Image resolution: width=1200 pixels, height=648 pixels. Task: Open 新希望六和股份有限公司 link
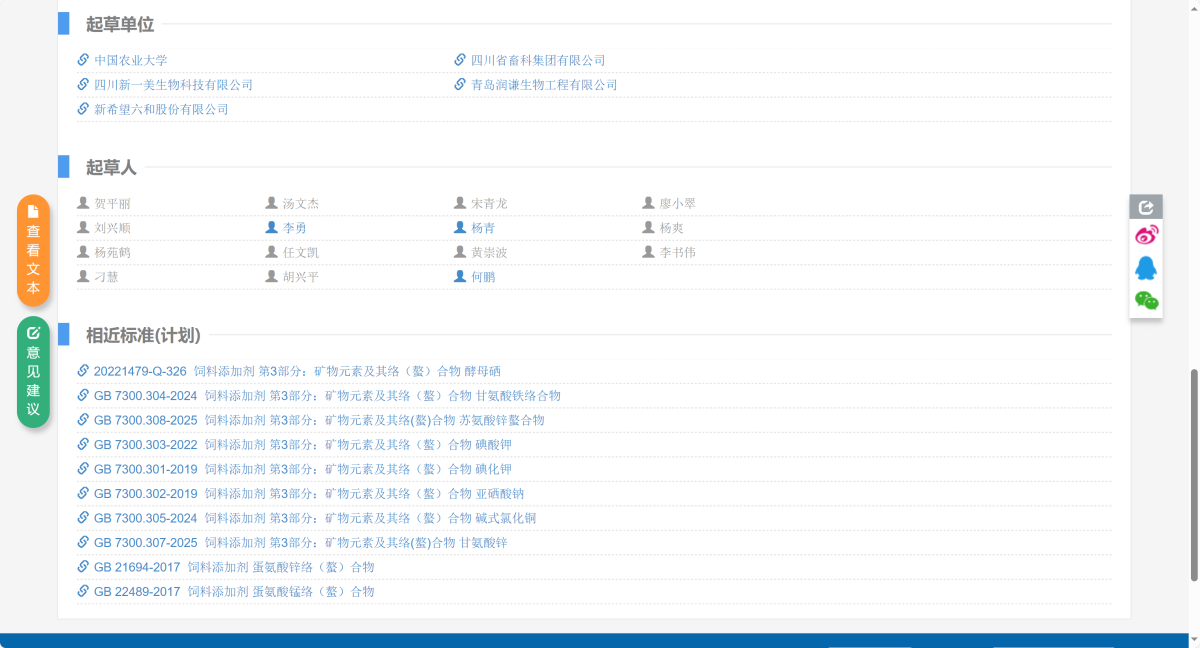click(161, 109)
